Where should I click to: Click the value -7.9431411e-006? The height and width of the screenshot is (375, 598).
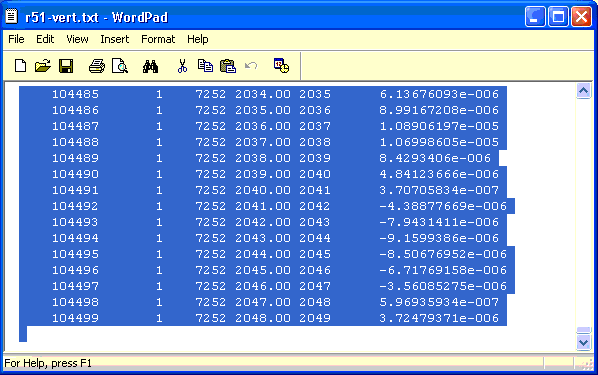pyautogui.click(x=439, y=222)
